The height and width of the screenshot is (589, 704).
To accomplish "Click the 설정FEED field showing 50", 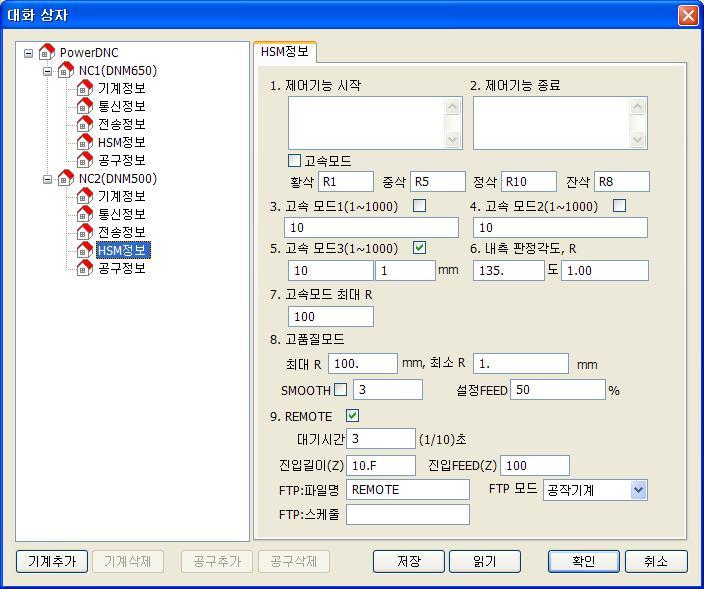I will pyautogui.click(x=558, y=389).
